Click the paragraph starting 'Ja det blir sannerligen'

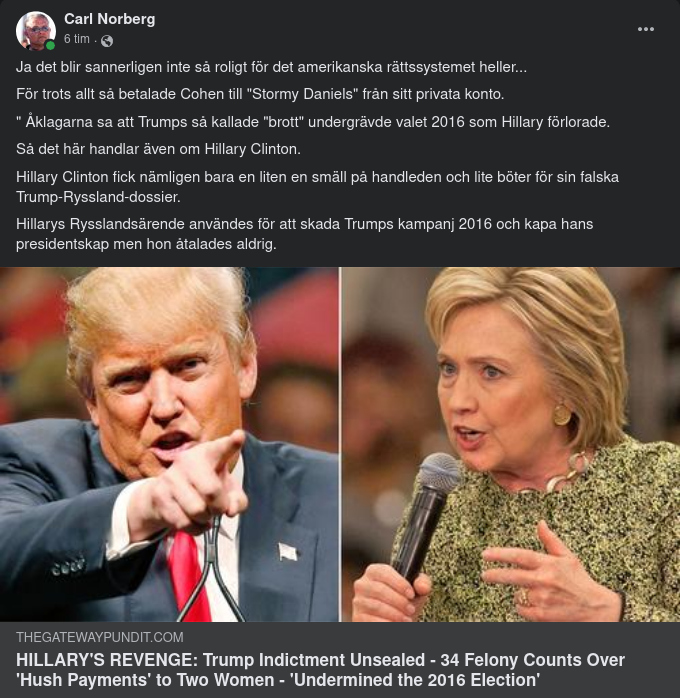click(271, 67)
